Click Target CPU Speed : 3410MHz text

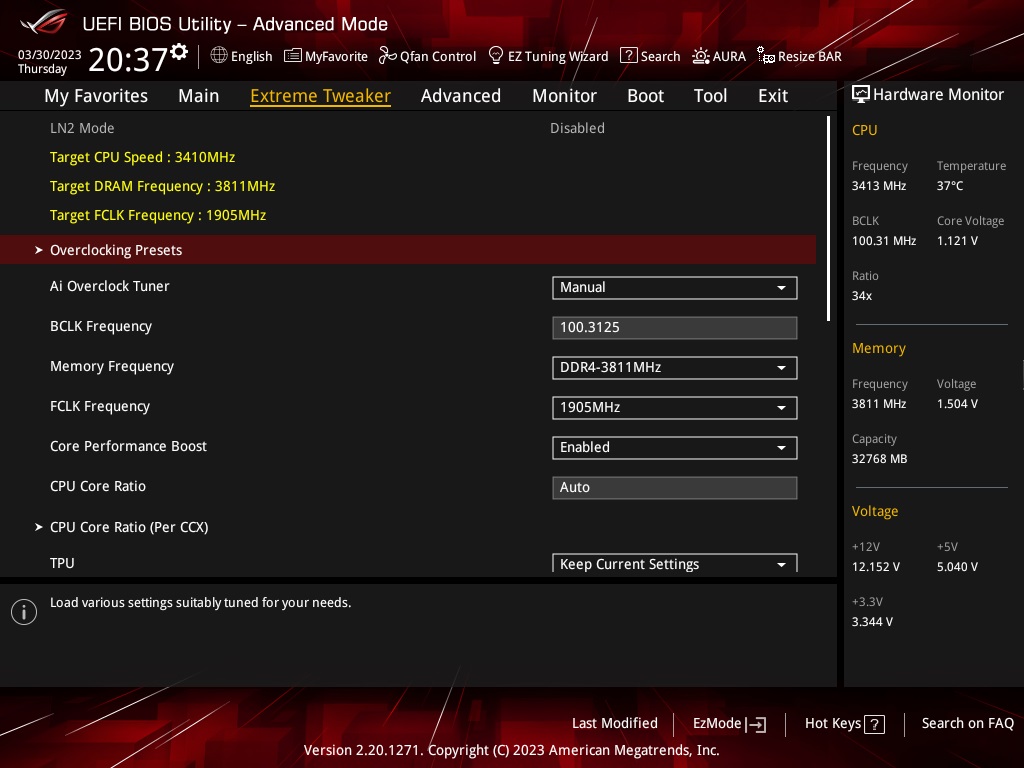(x=142, y=157)
